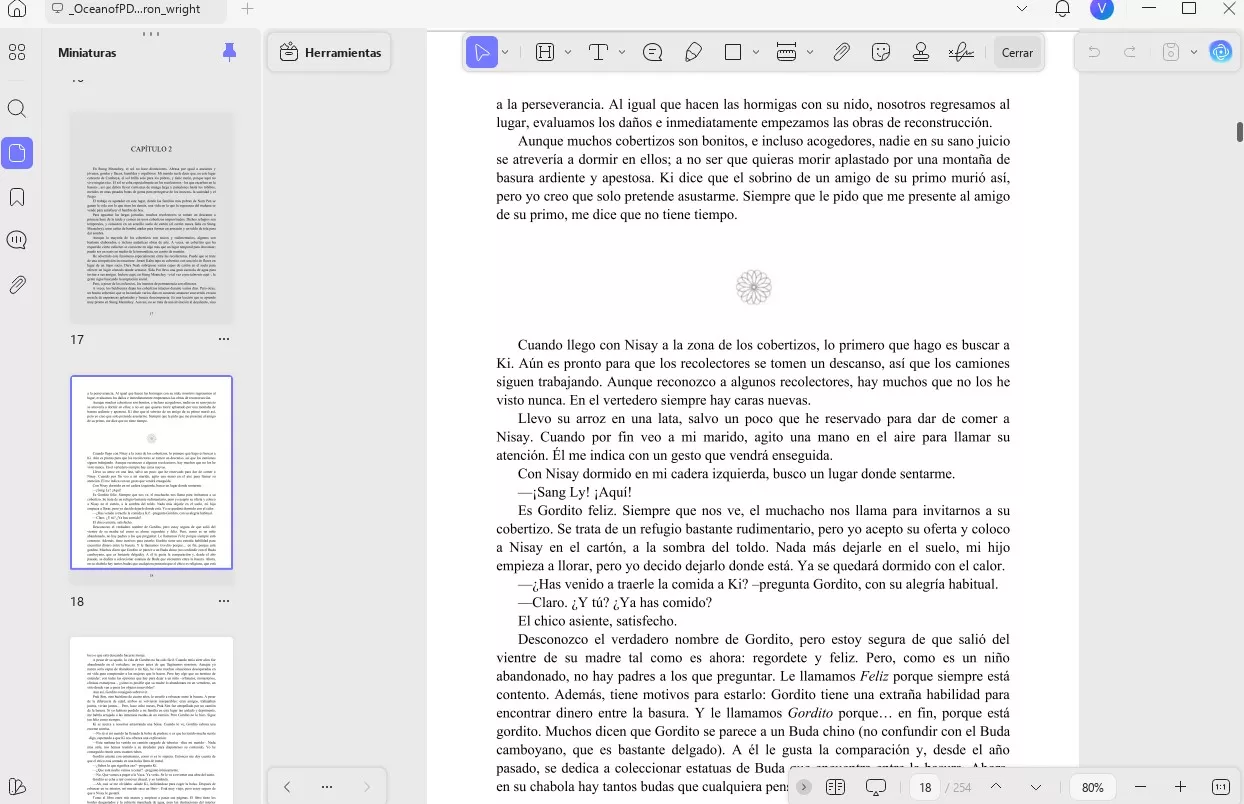Open a new tab with plus
The image size is (1244, 804).
click(247, 9)
